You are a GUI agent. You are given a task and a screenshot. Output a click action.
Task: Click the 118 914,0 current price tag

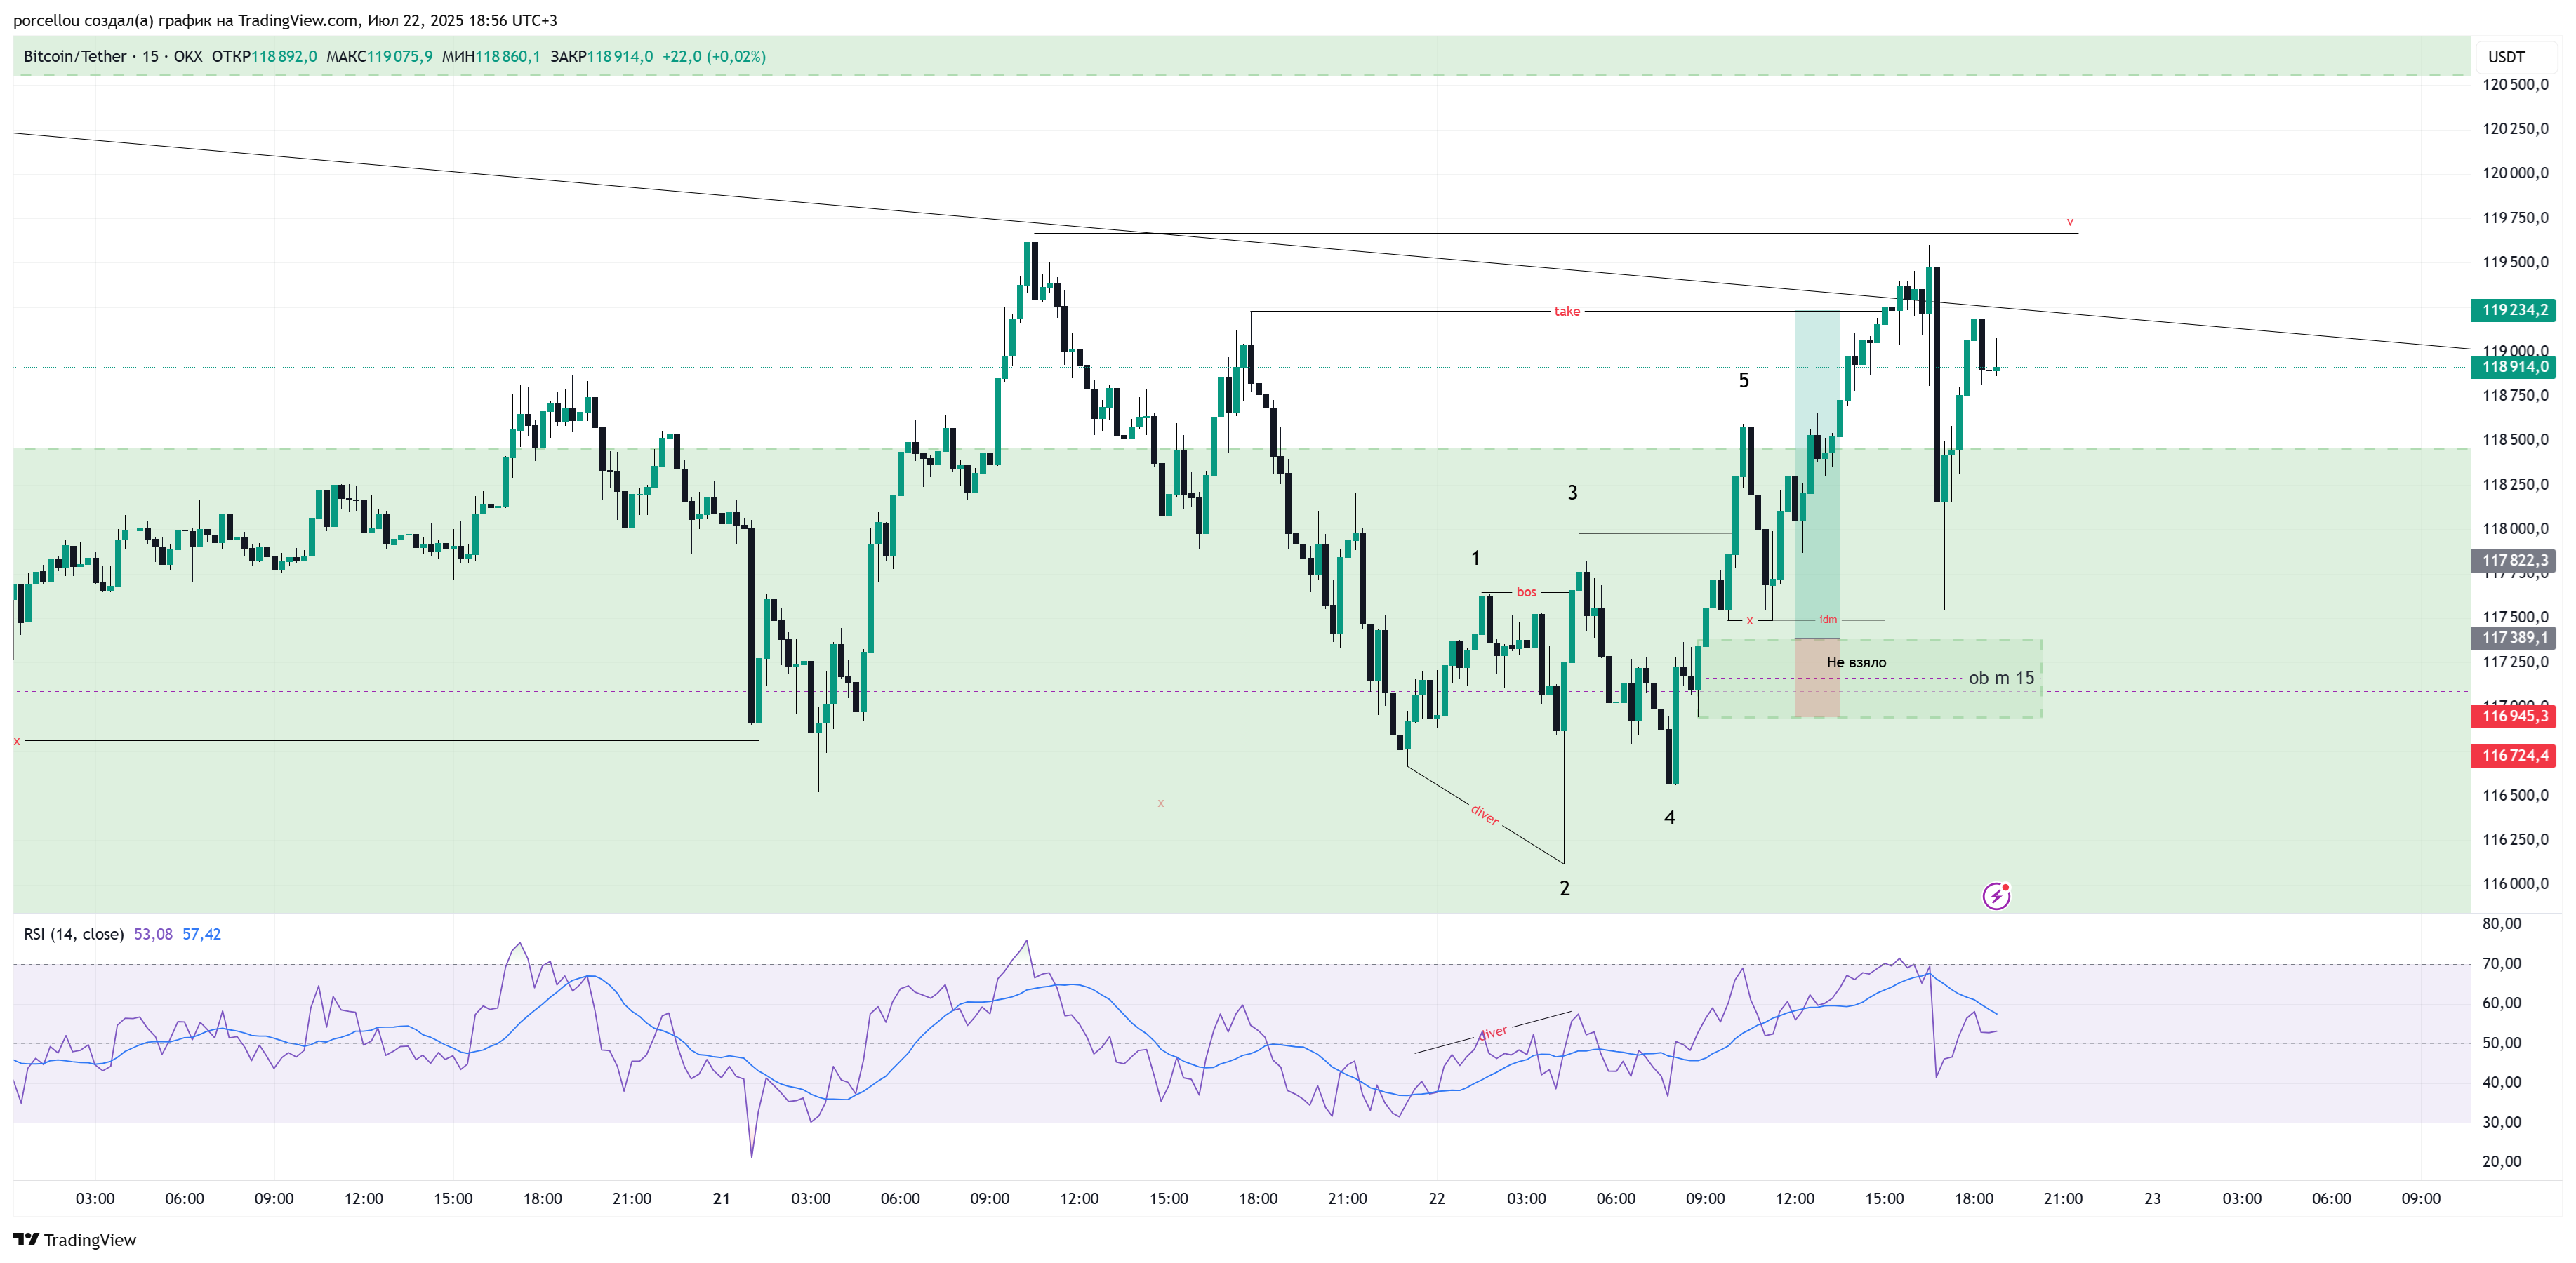(x=2513, y=367)
